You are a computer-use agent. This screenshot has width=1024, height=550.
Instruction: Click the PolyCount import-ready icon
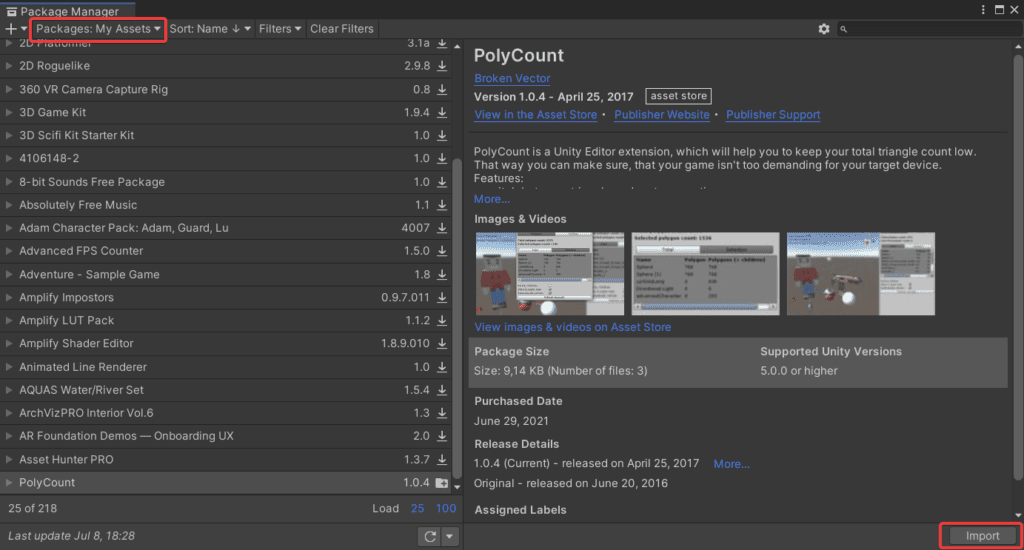pyautogui.click(x=442, y=483)
